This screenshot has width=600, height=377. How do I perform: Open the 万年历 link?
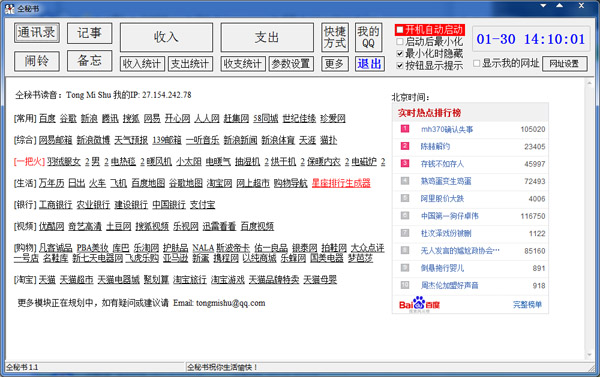click(x=51, y=183)
